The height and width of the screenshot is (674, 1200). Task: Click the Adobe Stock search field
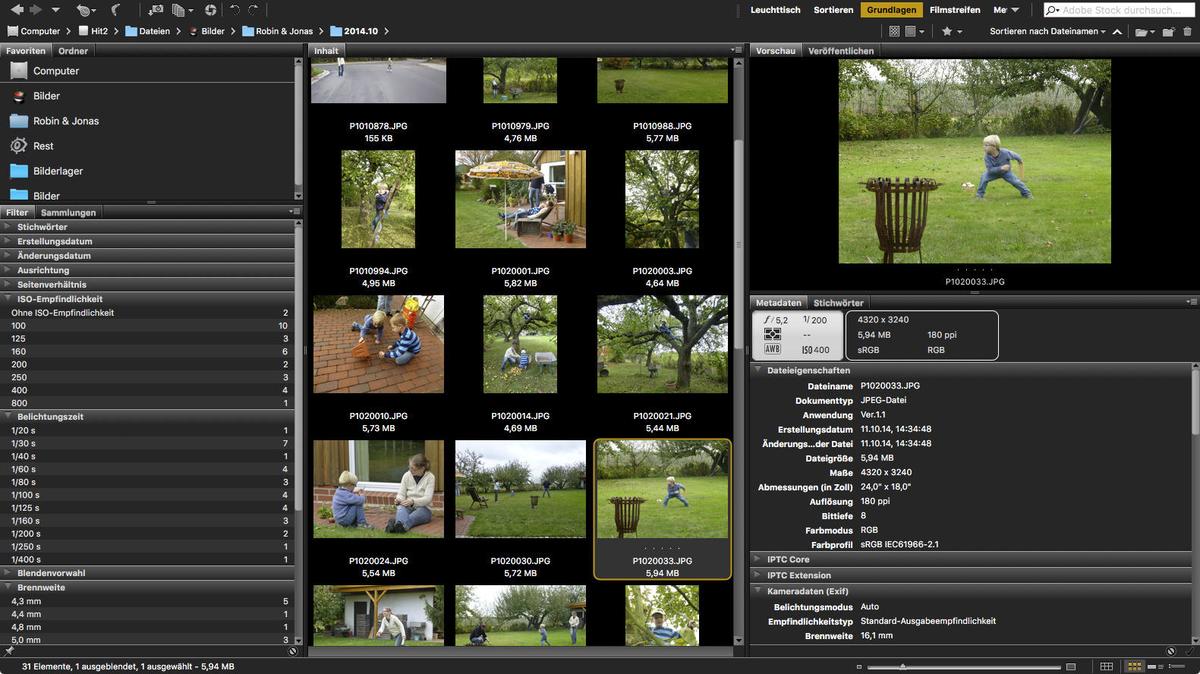(x=1118, y=10)
